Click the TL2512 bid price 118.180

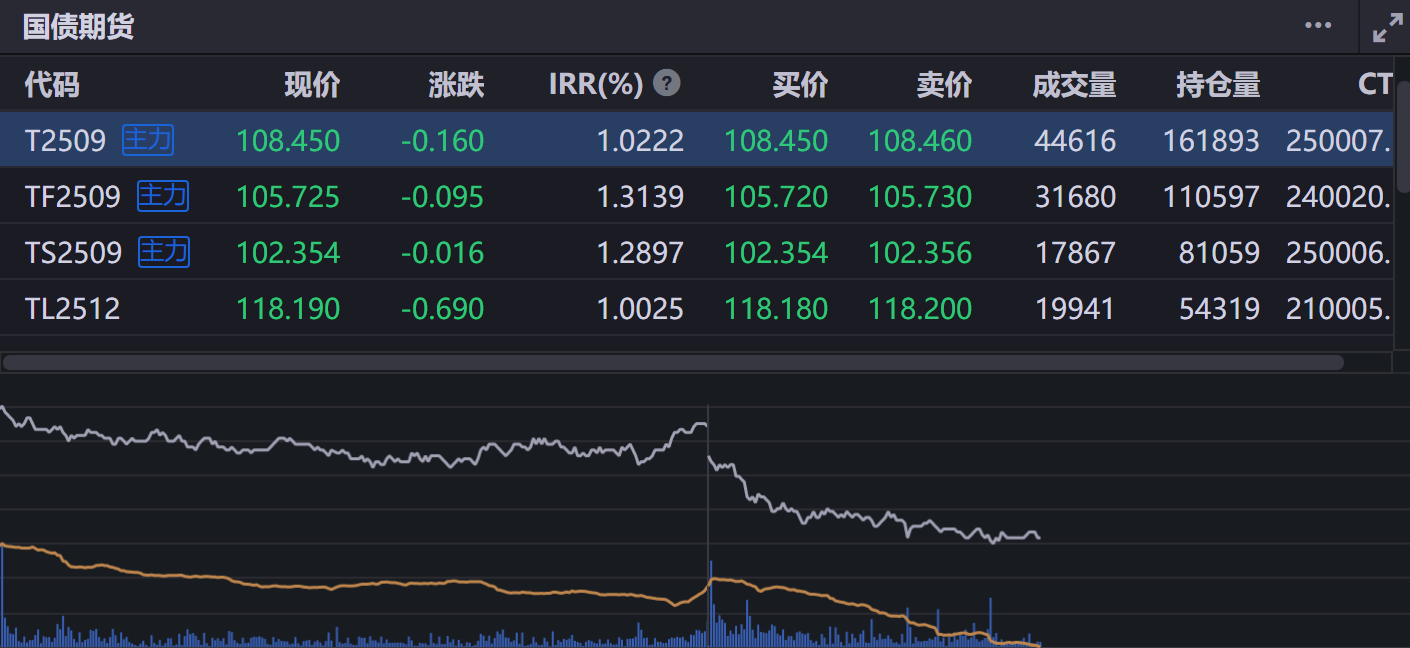pos(776,309)
